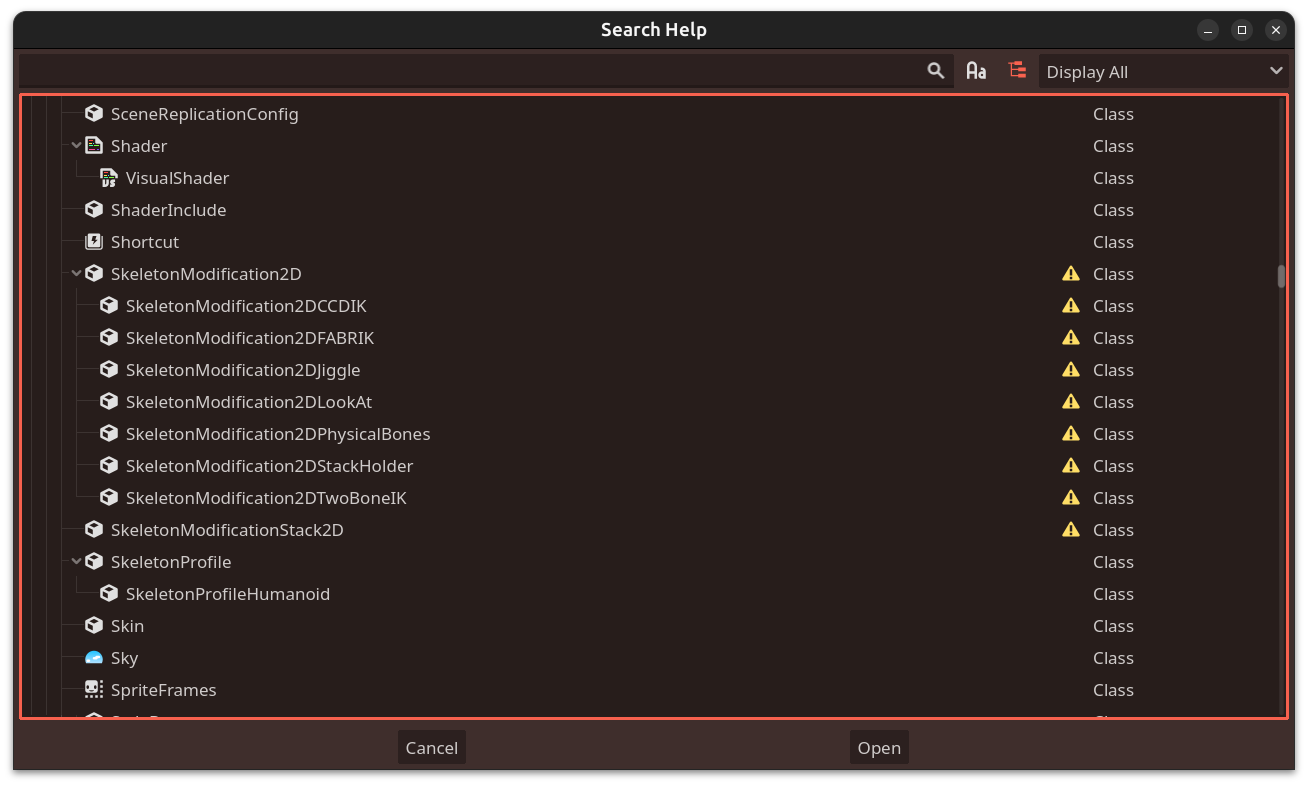Click the Skin cube icon

click(x=93, y=625)
